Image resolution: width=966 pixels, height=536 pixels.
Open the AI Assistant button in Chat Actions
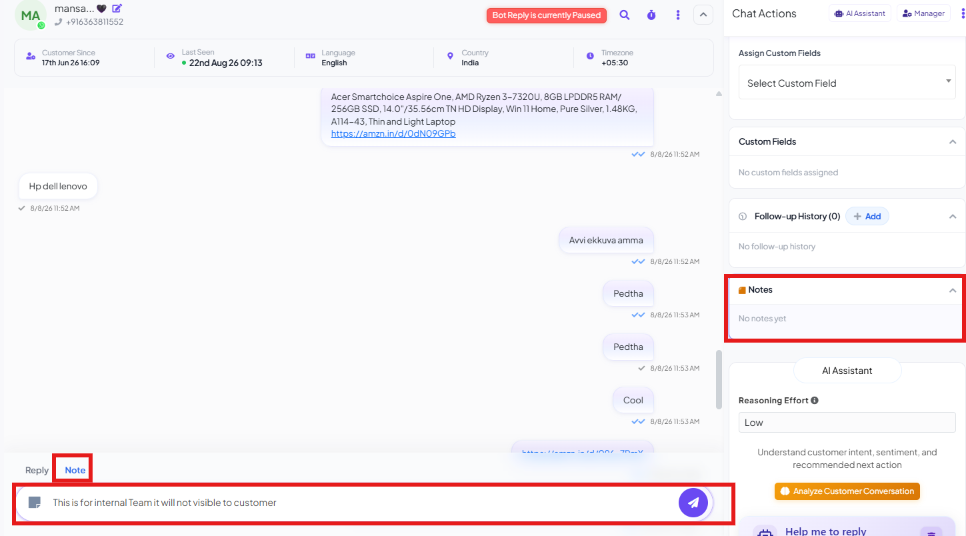pos(859,14)
